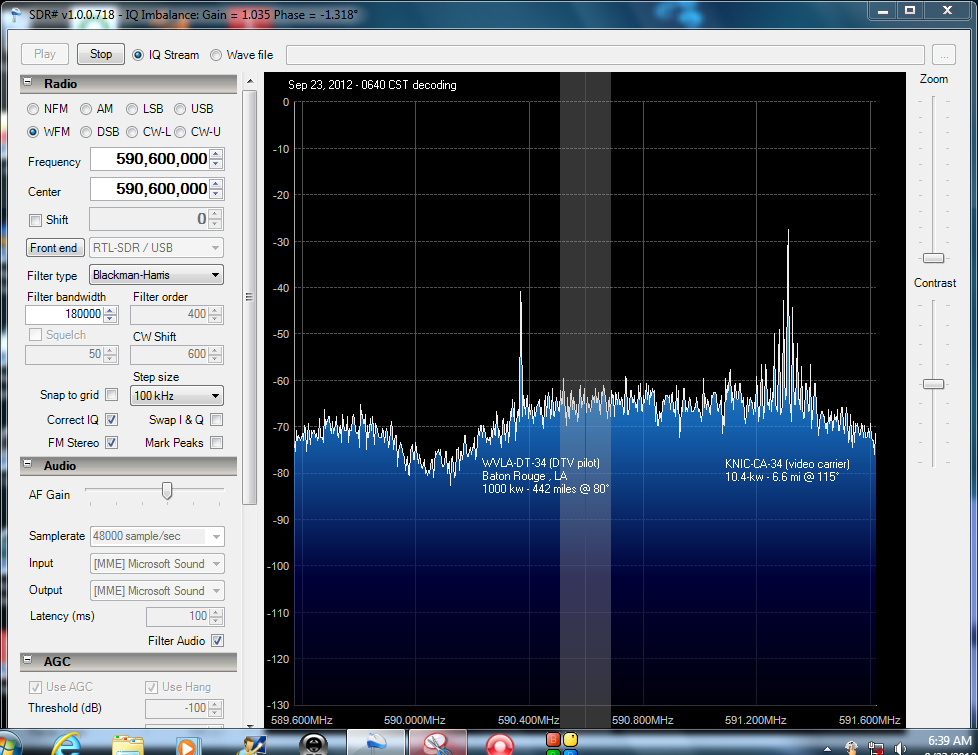Viewport: 978px width, 755px height.
Task: Select USB demodulation mode
Action: click(x=180, y=109)
